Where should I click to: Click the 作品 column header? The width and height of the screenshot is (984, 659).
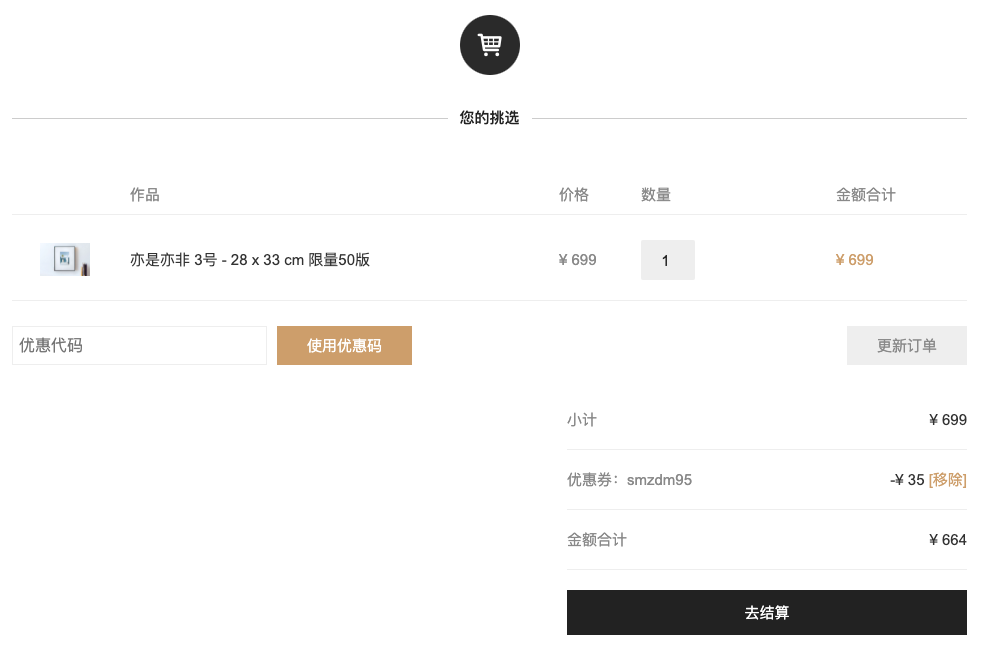(144, 195)
